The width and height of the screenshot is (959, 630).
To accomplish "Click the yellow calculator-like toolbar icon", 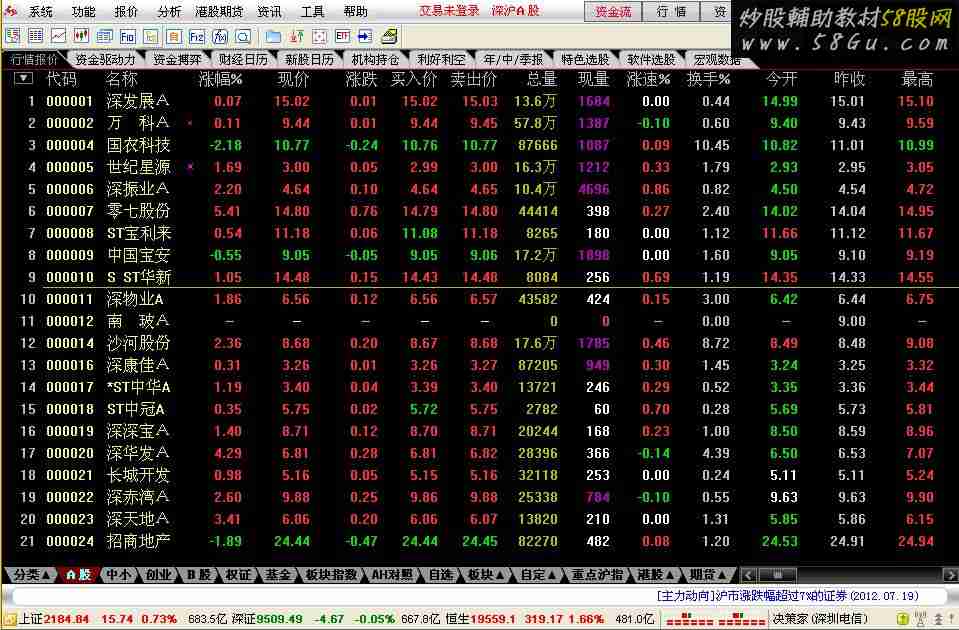I will (389, 37).
